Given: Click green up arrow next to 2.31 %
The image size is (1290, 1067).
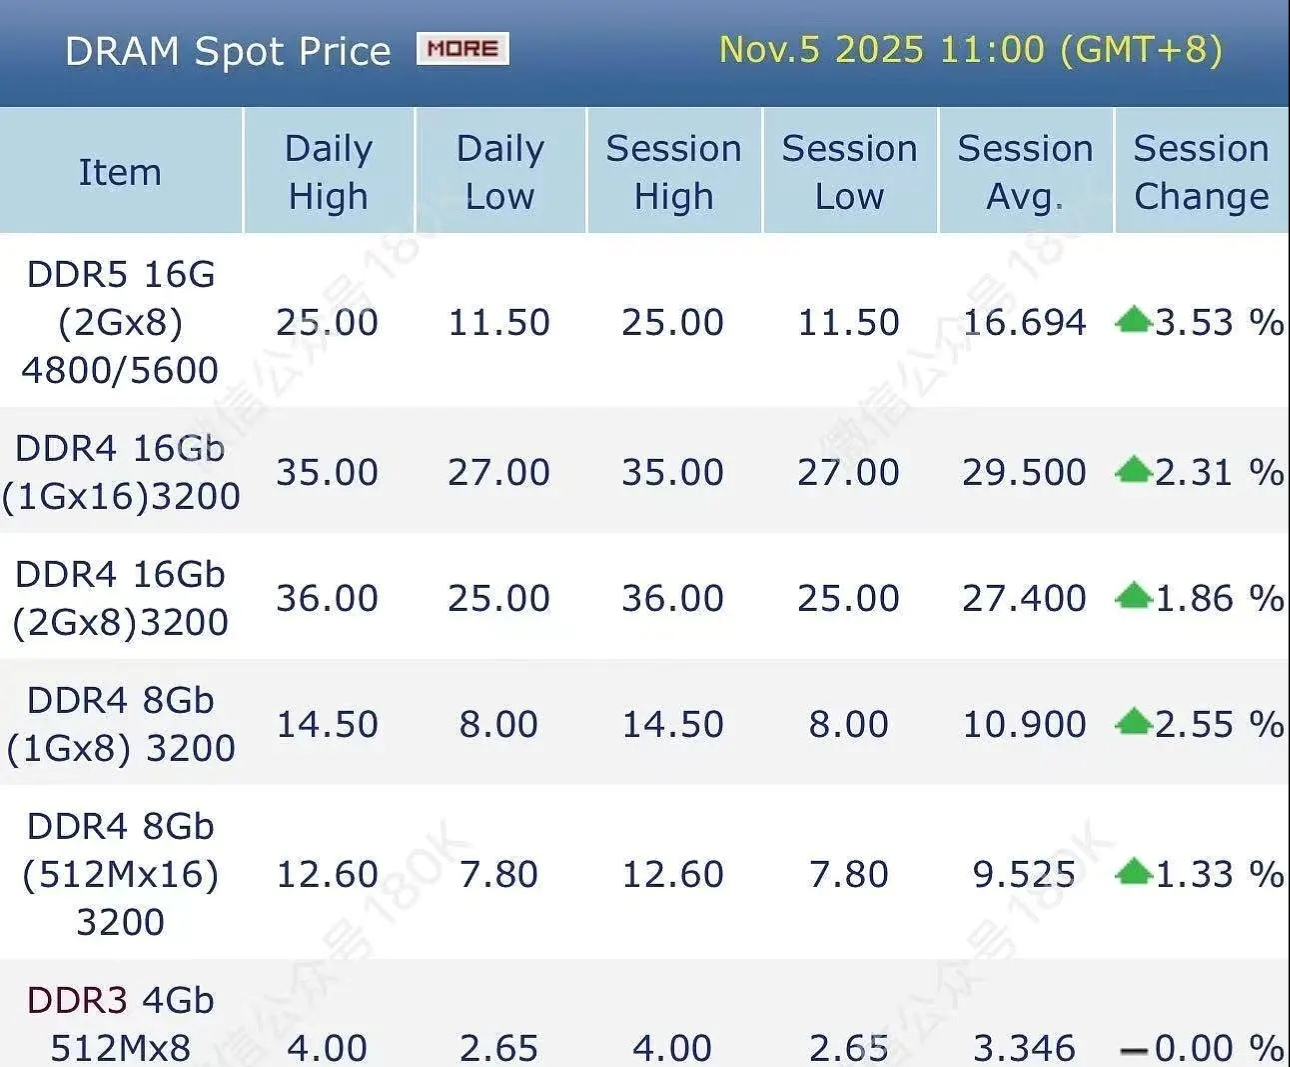Looking at the screenshot, I should (x=1134, y=470).
